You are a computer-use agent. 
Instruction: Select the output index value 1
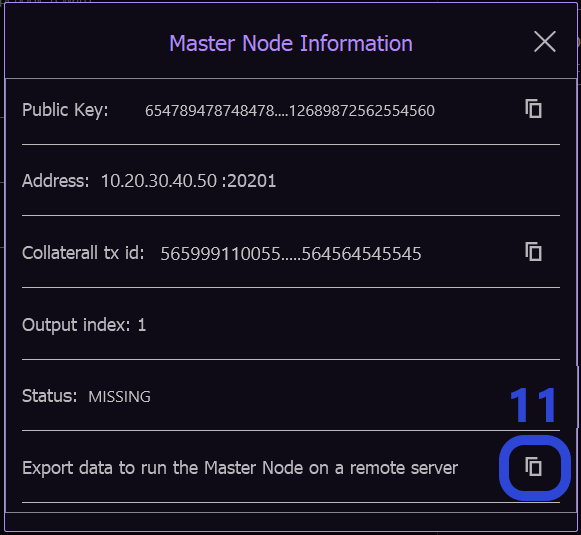coord(142,325)
